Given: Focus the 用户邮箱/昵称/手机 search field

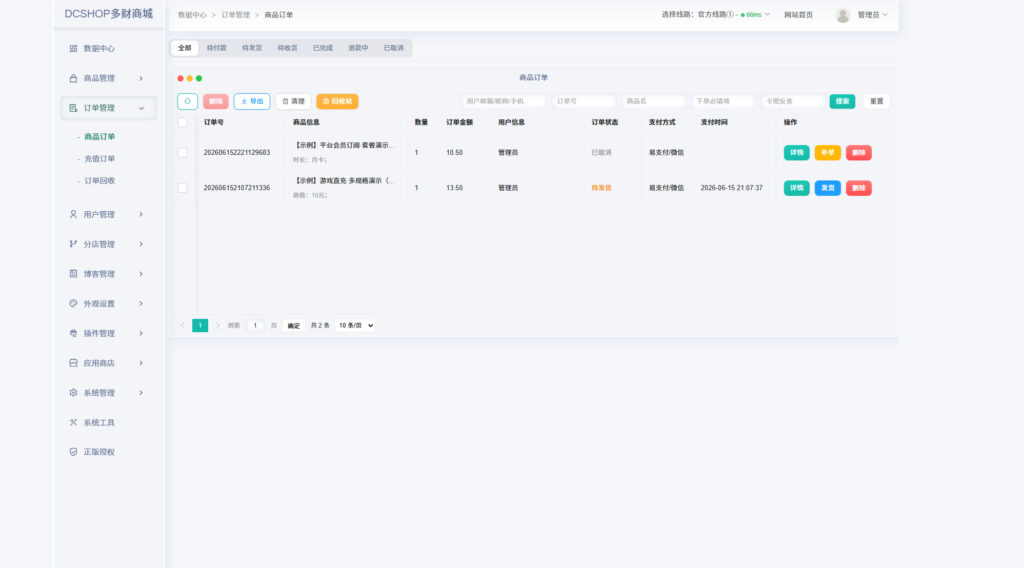Looking at the screenshot, I should pyautogui.click(x=504, y=101).
